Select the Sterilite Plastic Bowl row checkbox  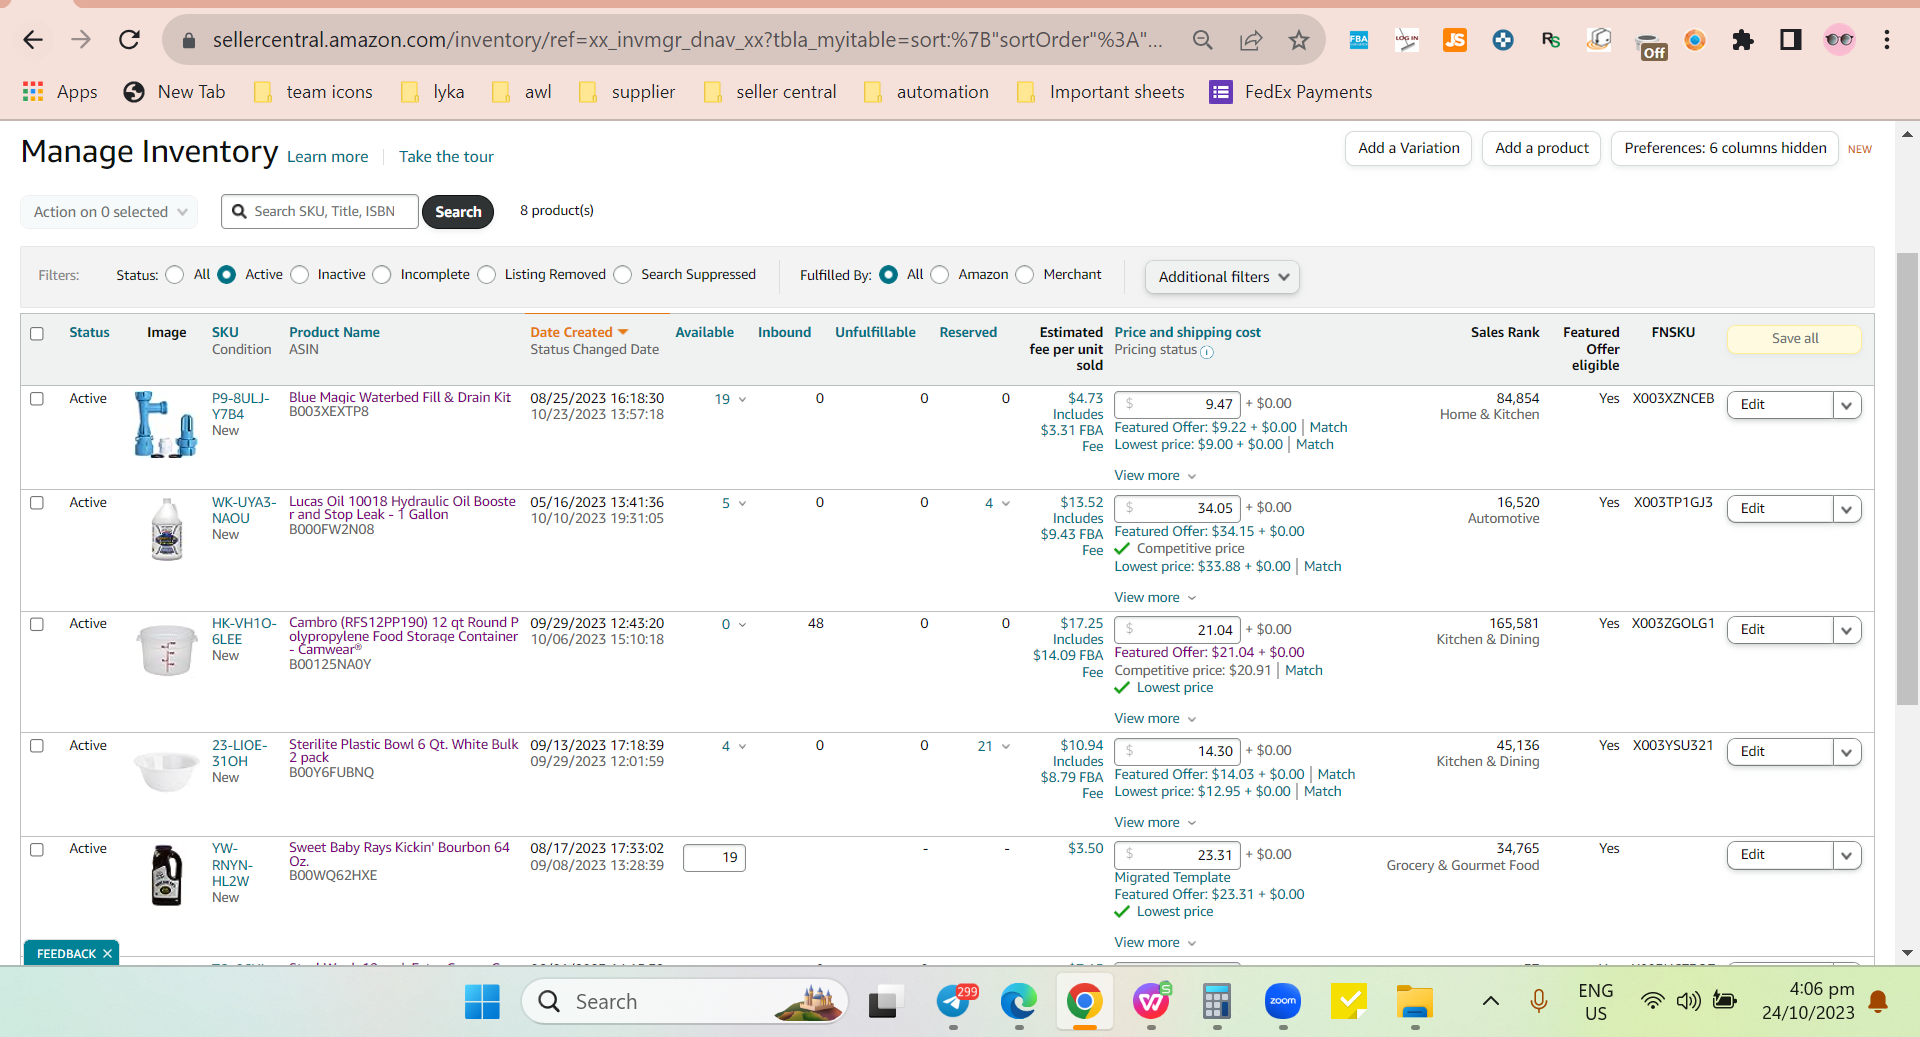click(37, 746)
